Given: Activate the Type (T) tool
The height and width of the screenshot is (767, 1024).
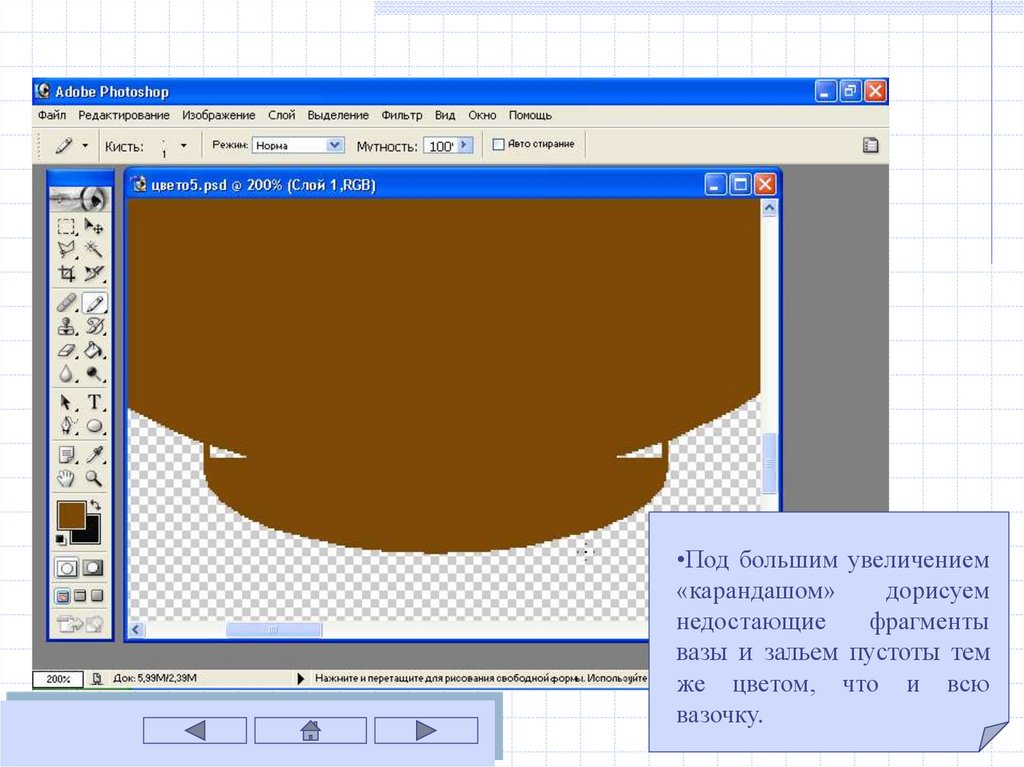Looking at the screenshot, I should tap(94, 402).
